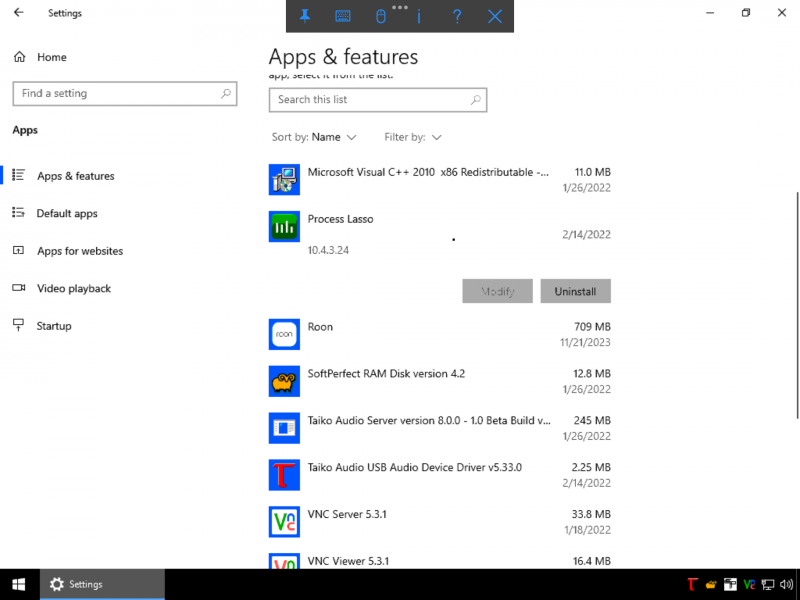Click the magnifier in Find a setting
The height and width of the screenshot is (600, 800).
226,93
